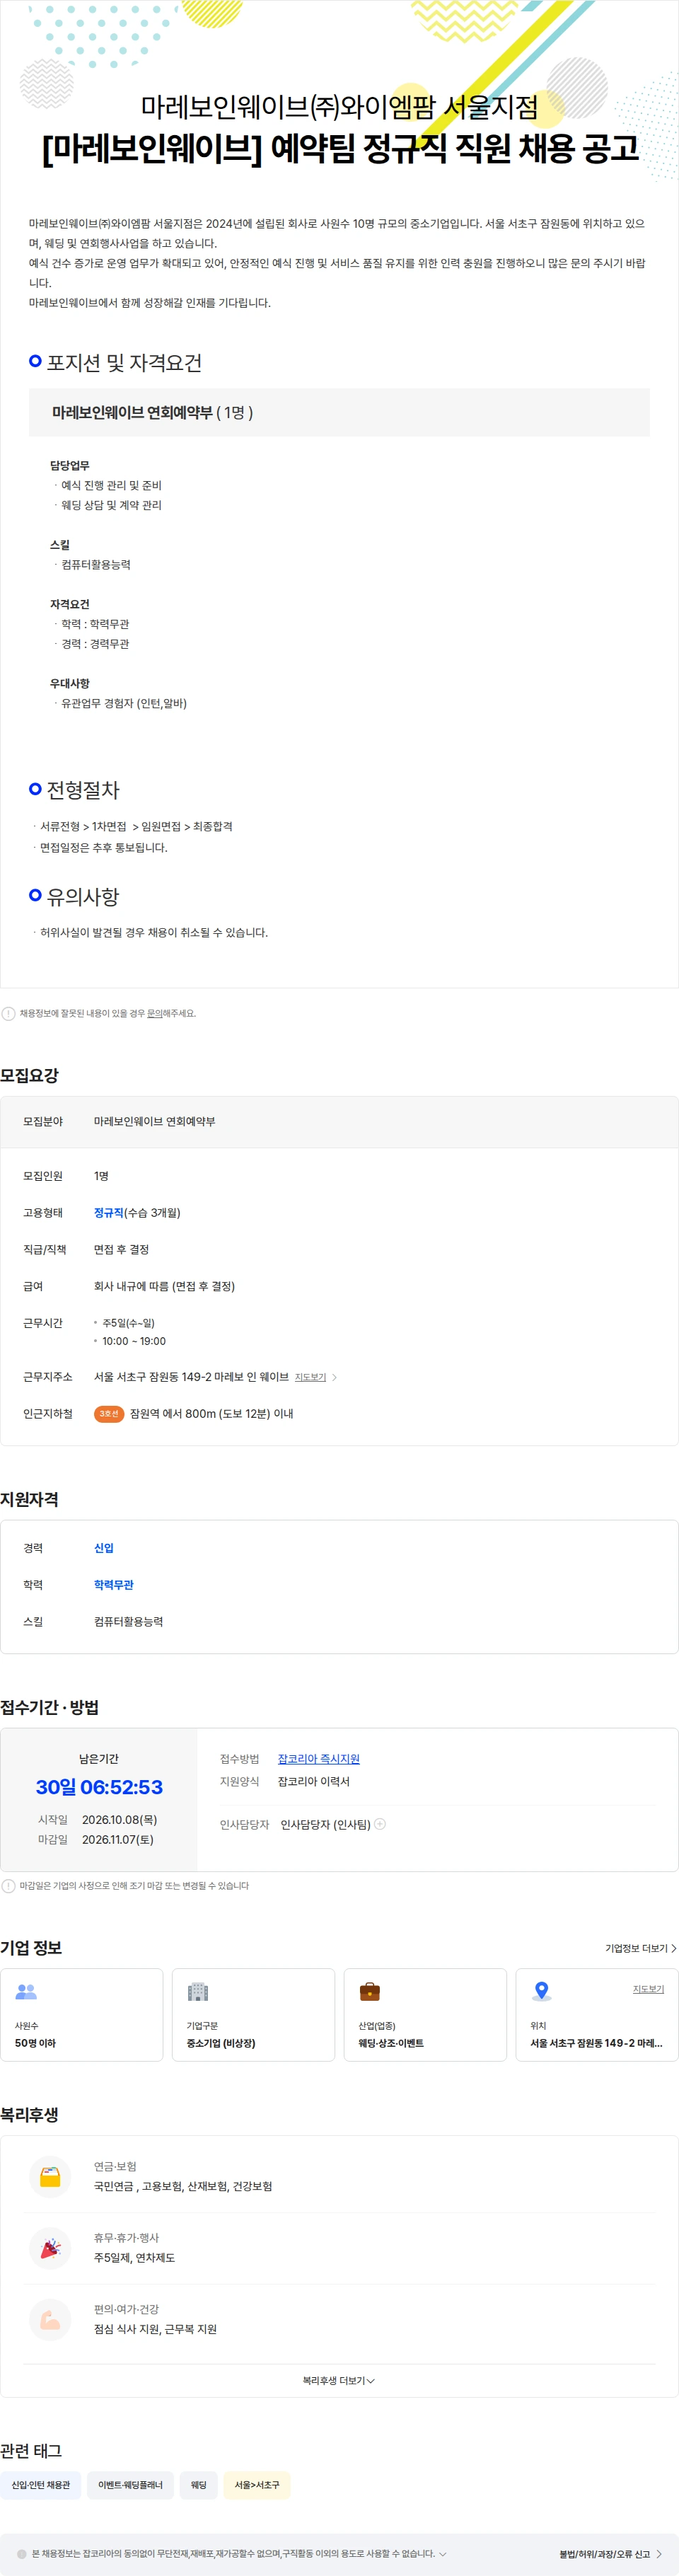
Task: Expand 복리후생 더보기
Action: 339,2380
